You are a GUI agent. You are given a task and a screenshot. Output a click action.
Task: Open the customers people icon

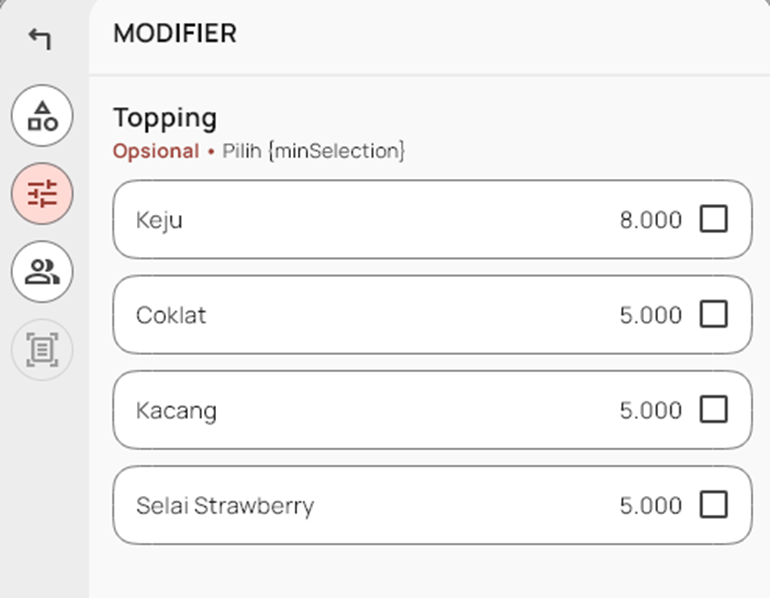(x=42, y=271)
